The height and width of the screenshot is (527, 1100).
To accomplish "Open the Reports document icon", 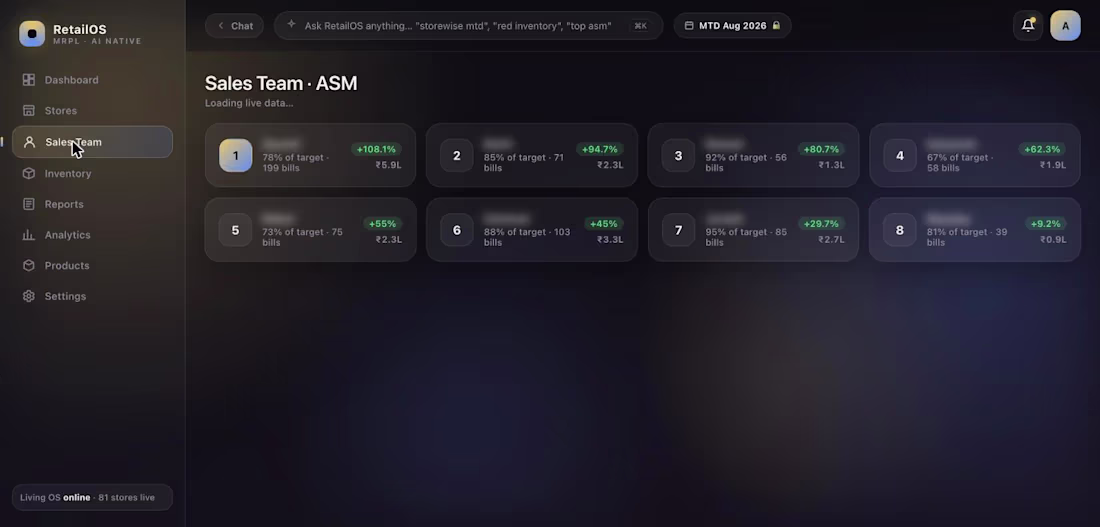I will pyautogui.click(x=29, y=204).
